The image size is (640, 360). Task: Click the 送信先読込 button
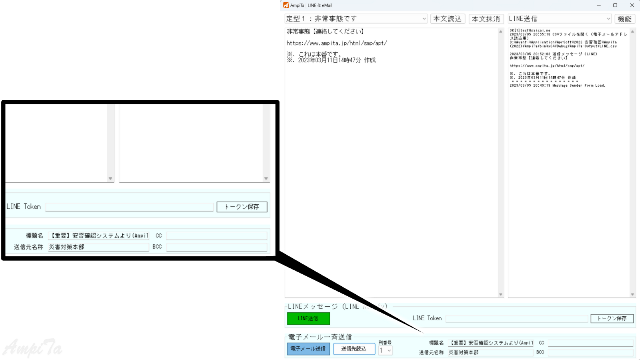tap(354, 349)
